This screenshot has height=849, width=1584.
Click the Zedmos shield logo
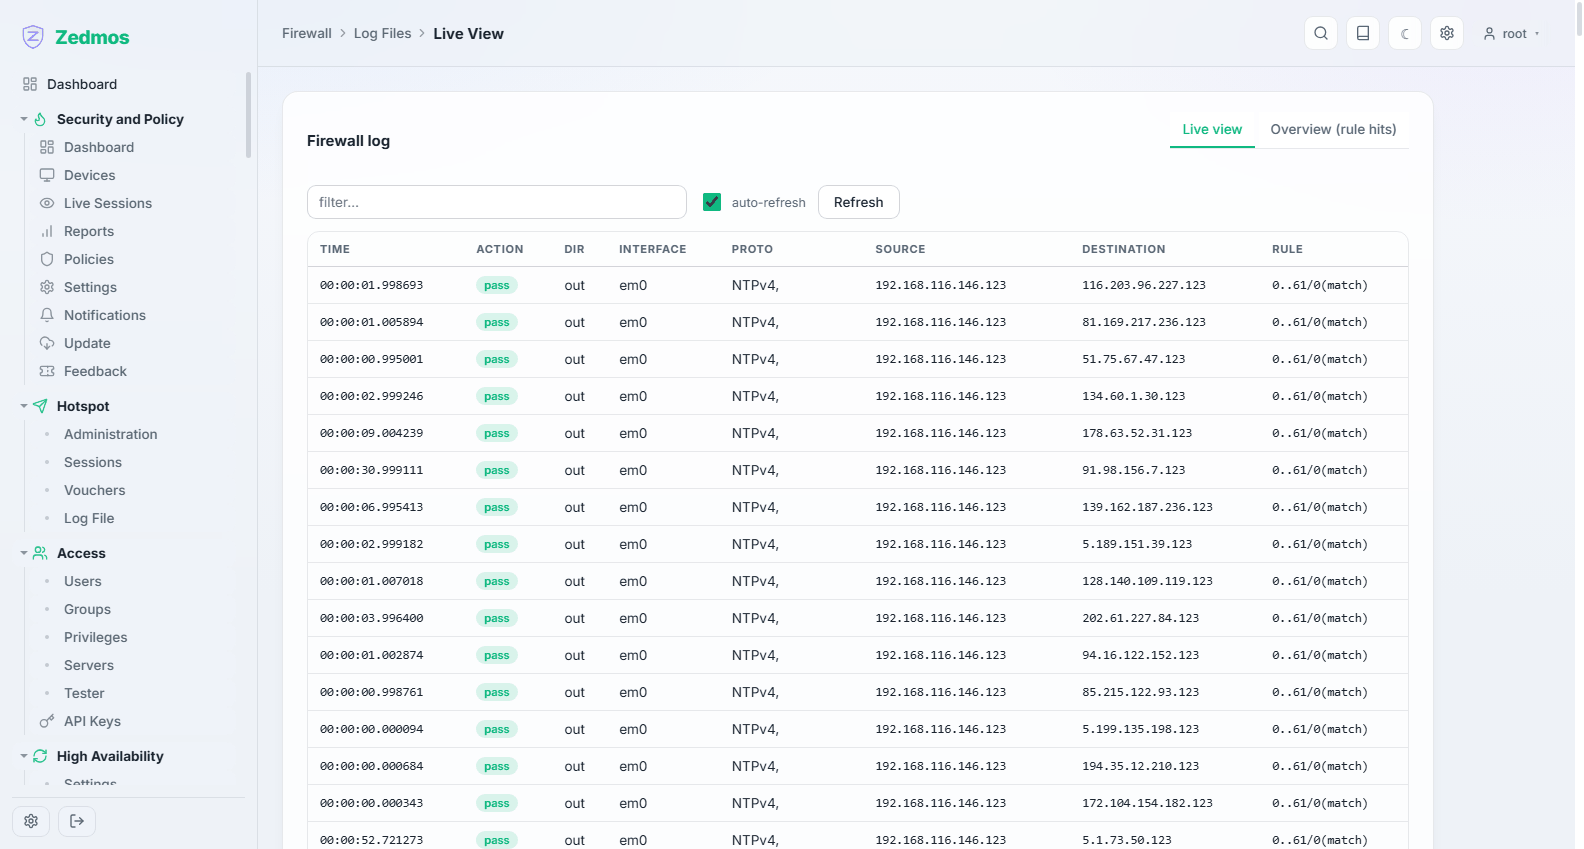point(33,37)
